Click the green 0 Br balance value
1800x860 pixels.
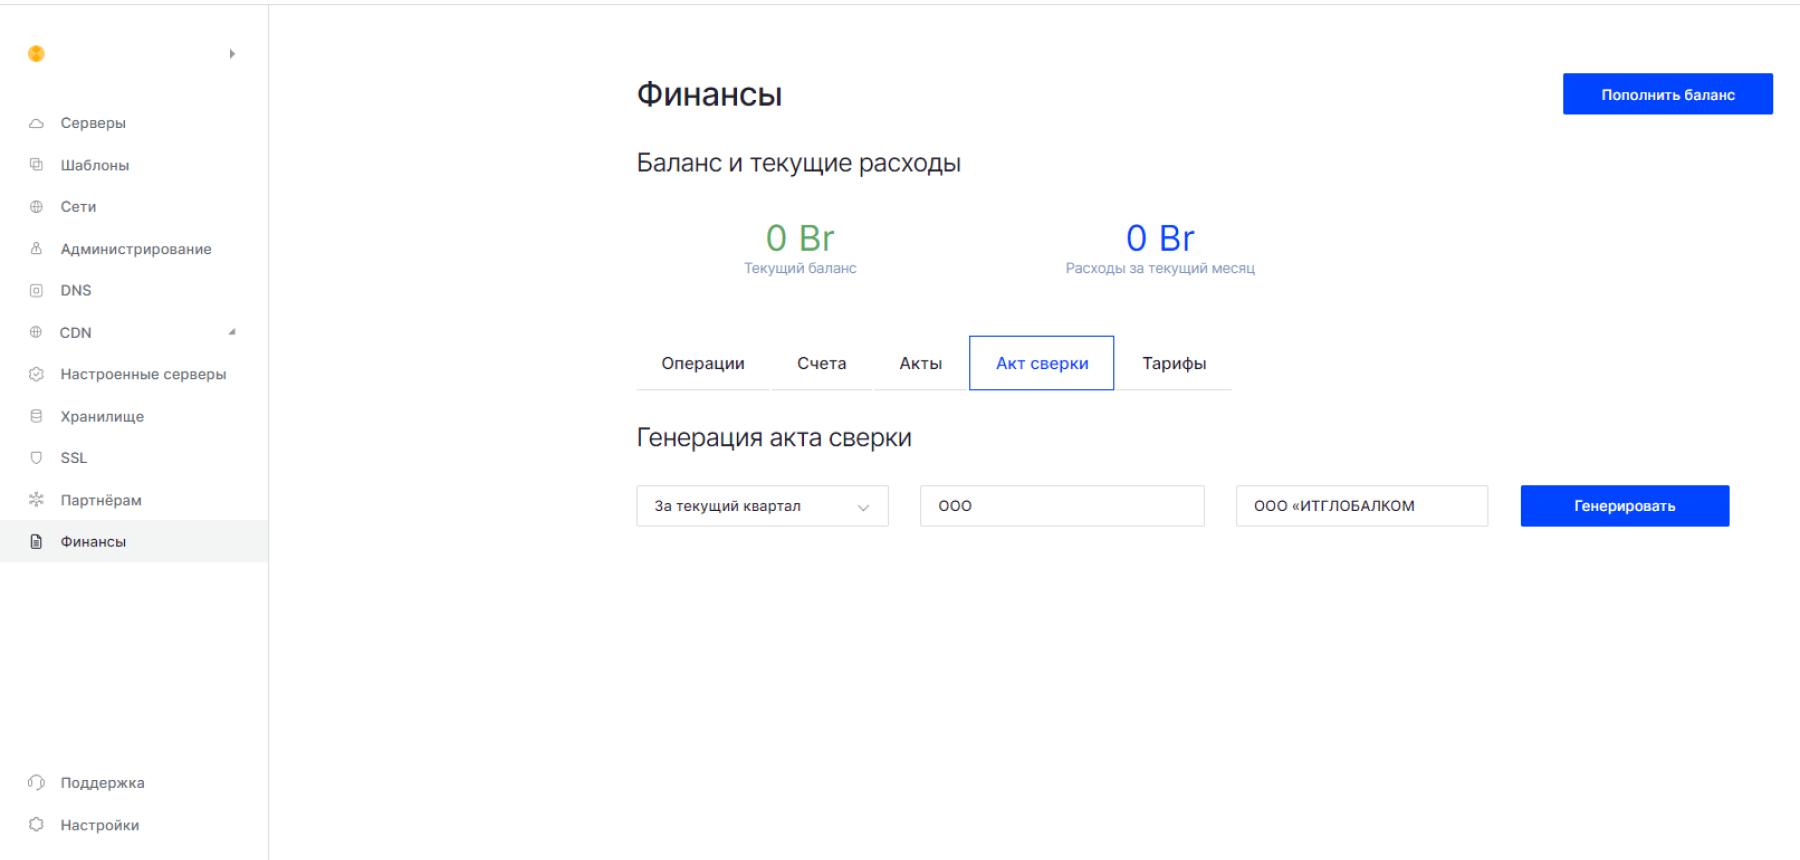(800, 238)
